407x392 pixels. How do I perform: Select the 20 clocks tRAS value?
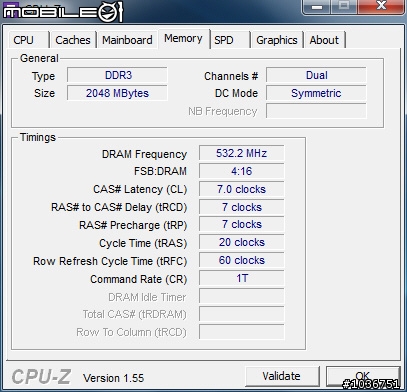[241, 242]
